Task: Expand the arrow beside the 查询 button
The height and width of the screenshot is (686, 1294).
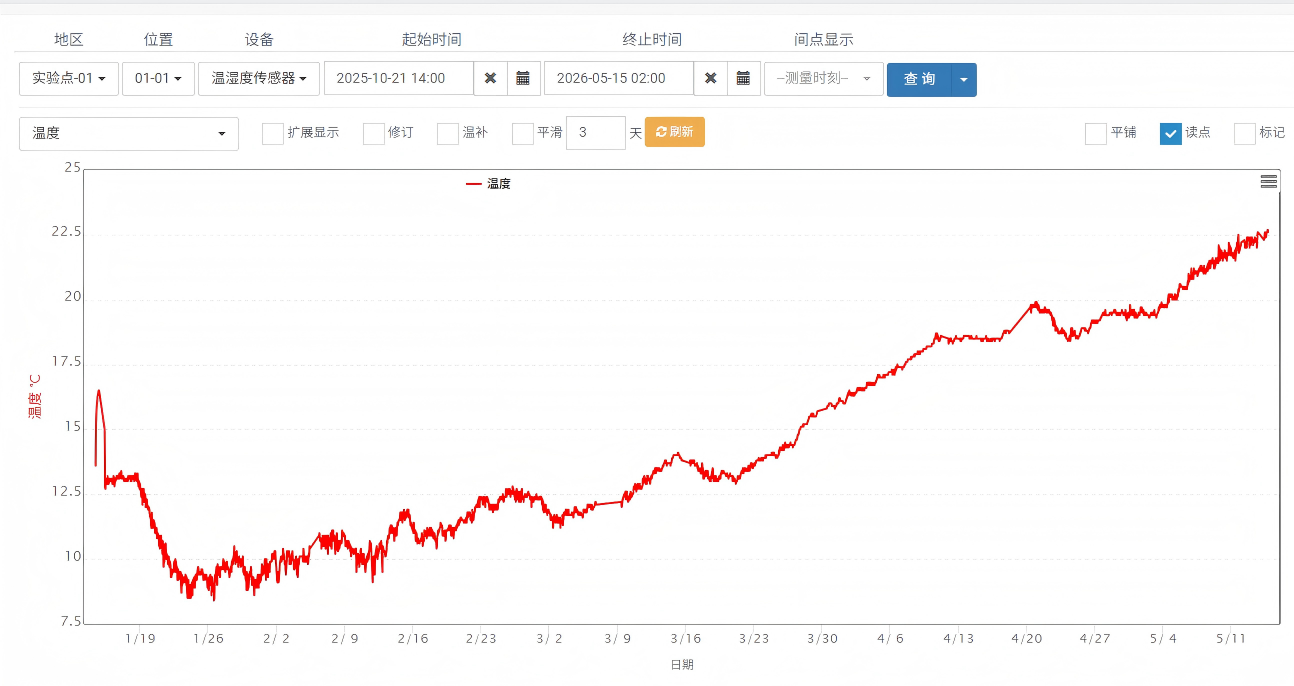Action: [x=964, y=79]
